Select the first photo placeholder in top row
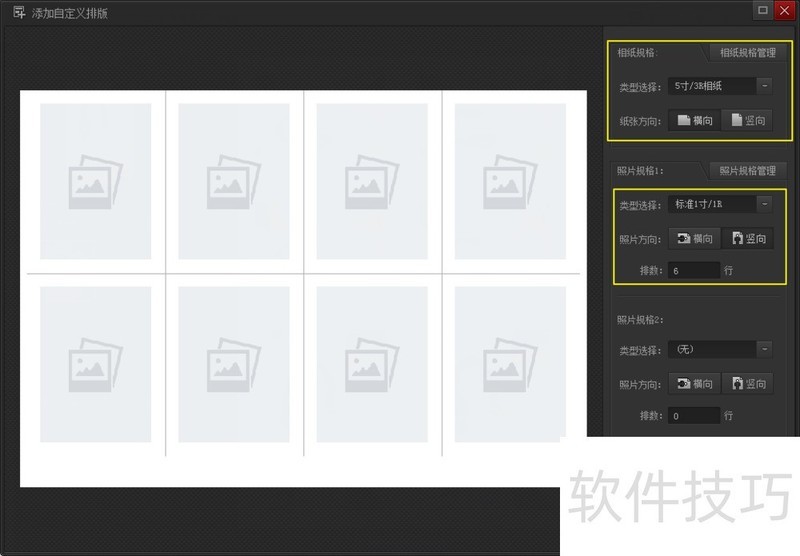 [x=95, y=182]
